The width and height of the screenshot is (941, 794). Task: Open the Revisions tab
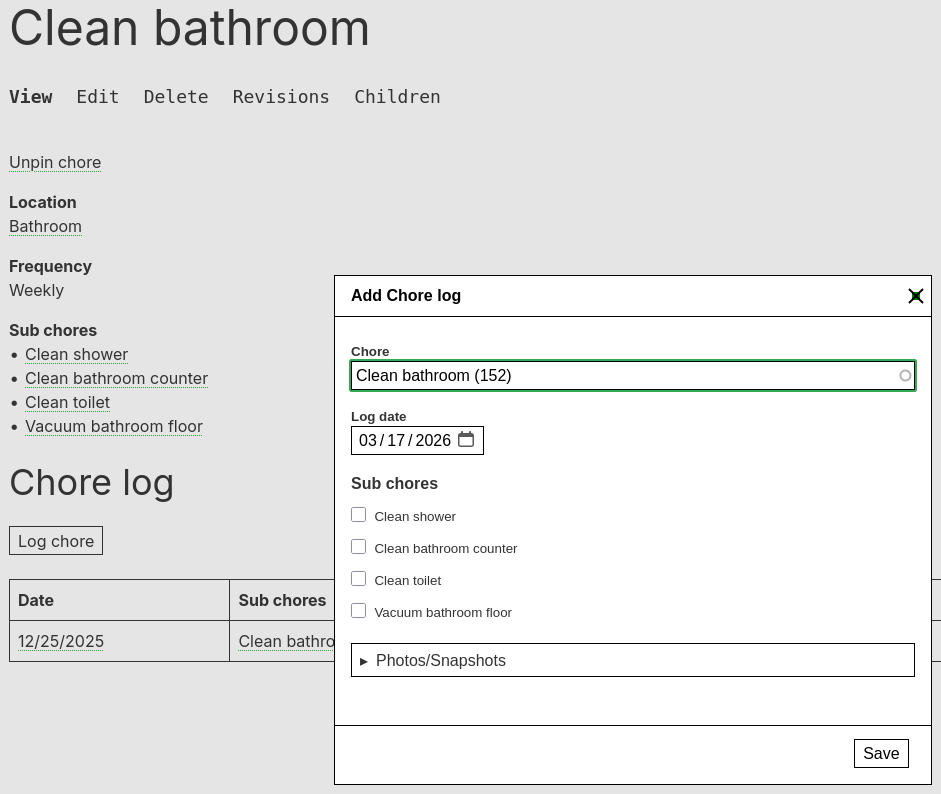coord(281,97)
